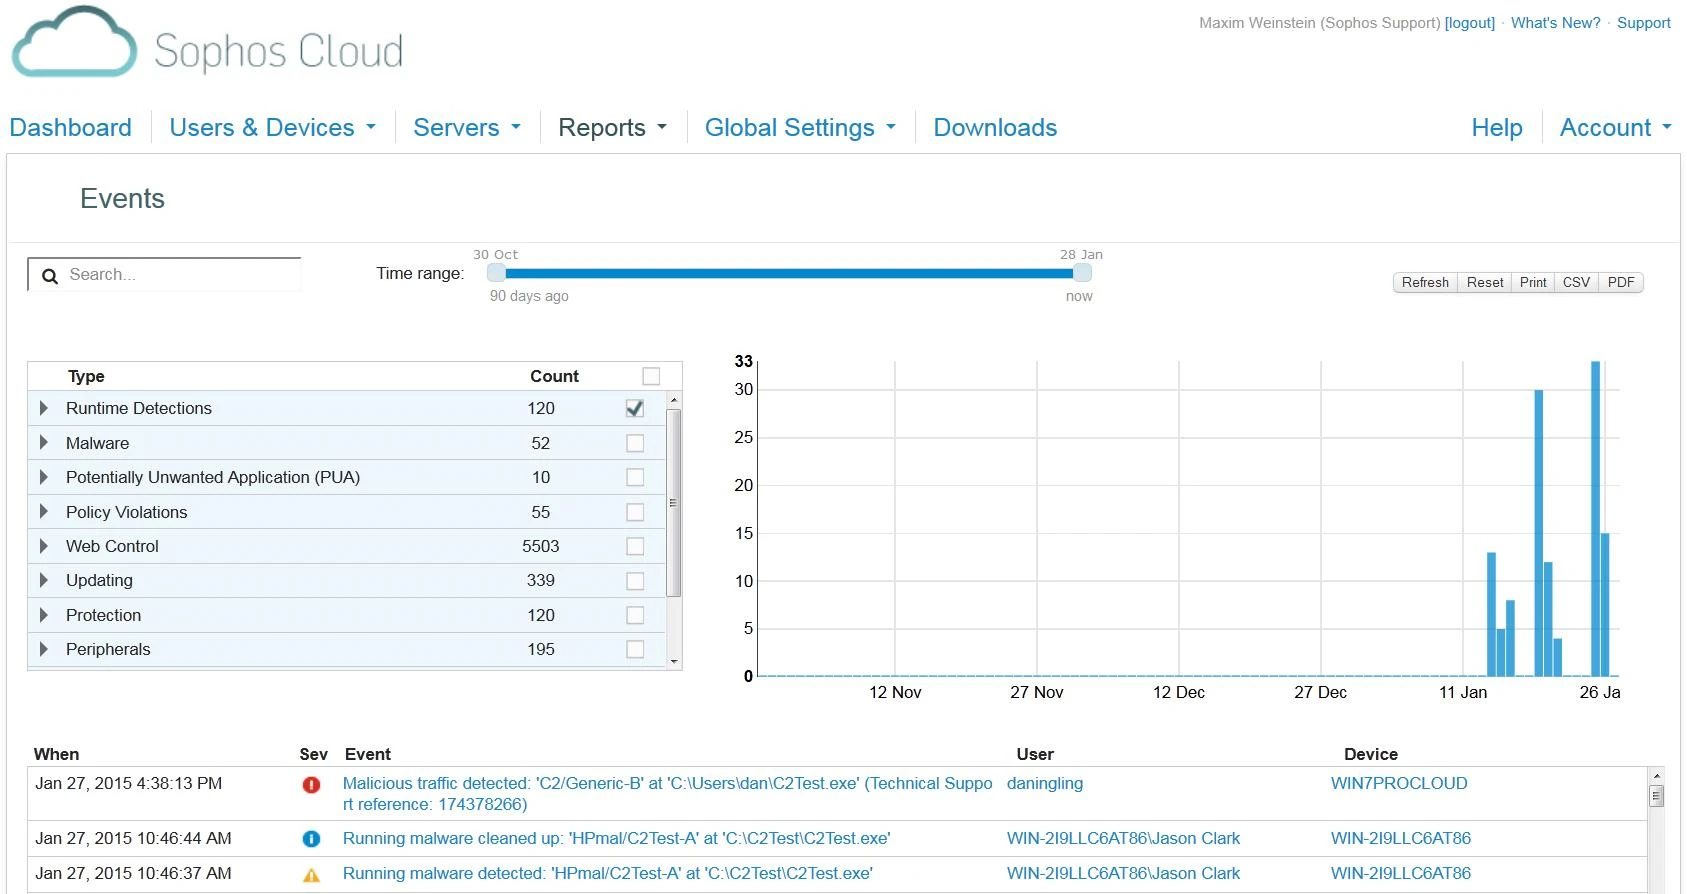1687x894 pixels.
Task: Open the 'Malicious traffic detected' C2/Generic-B event
Action: point(667,794)
